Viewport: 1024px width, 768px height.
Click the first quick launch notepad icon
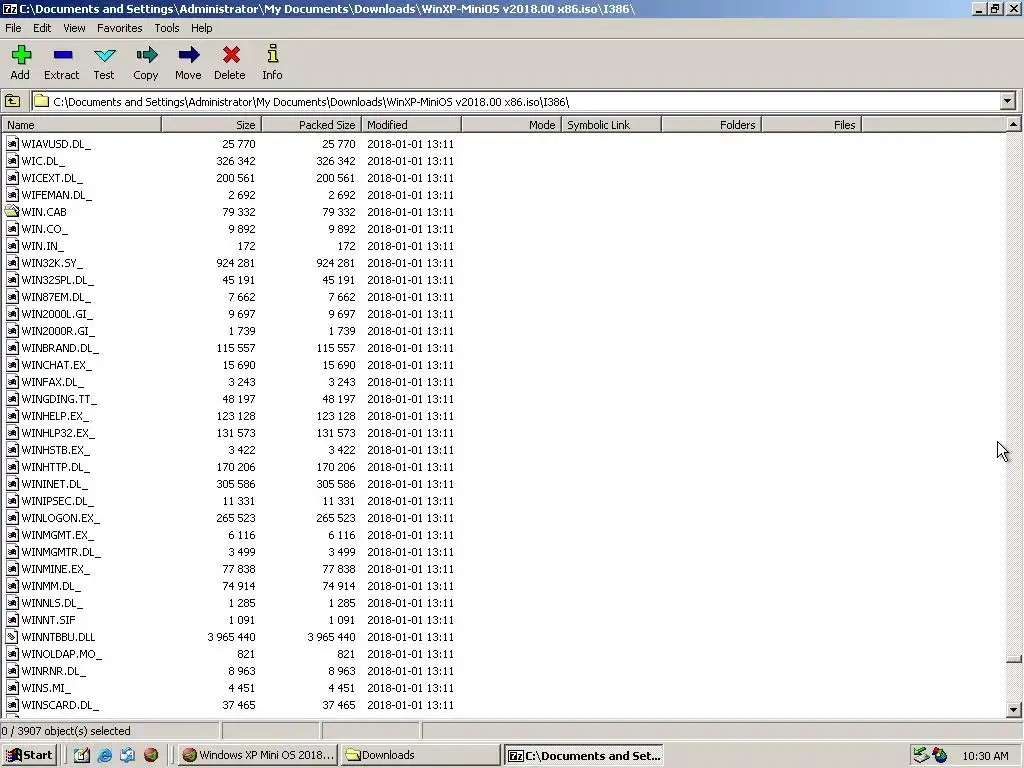click(x=82, y=755)
